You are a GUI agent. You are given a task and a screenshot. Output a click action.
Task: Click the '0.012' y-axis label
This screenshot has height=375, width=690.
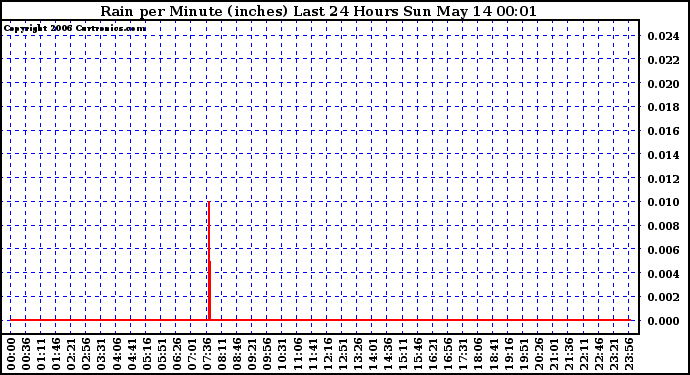pos(663,179)
